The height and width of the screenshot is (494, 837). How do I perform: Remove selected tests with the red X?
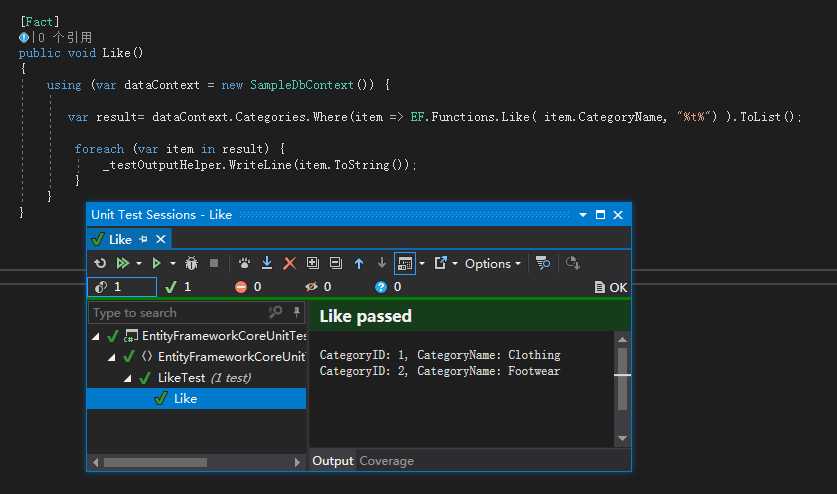[289, 263]
